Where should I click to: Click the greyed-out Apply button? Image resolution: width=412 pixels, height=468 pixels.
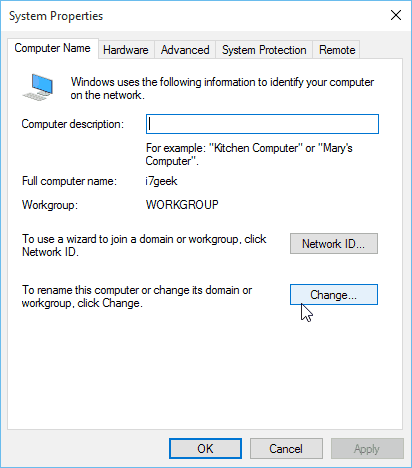[367, 449]
